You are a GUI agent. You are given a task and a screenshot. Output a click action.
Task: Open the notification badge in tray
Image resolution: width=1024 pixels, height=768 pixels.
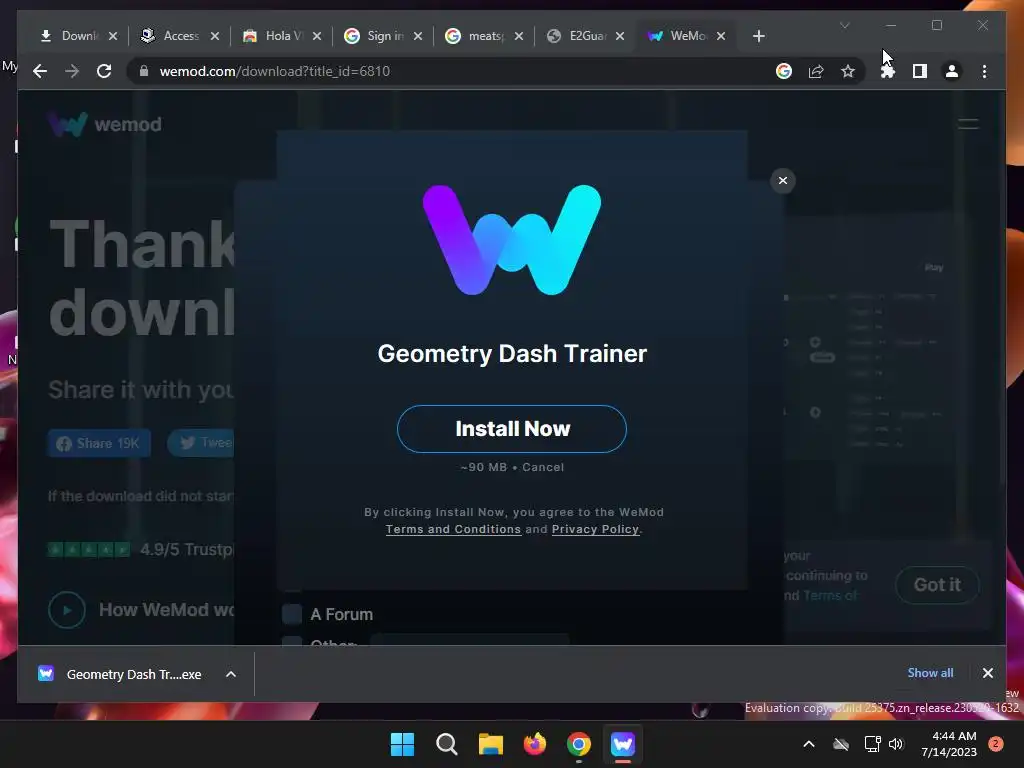(x=996, y=743)
